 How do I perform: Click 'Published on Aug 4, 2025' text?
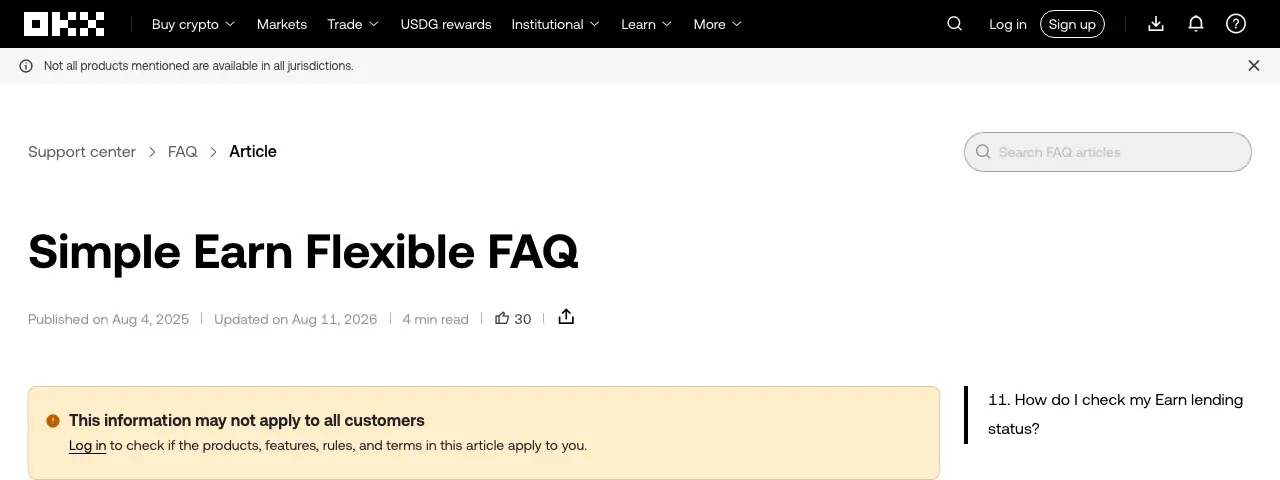point(108,319)
